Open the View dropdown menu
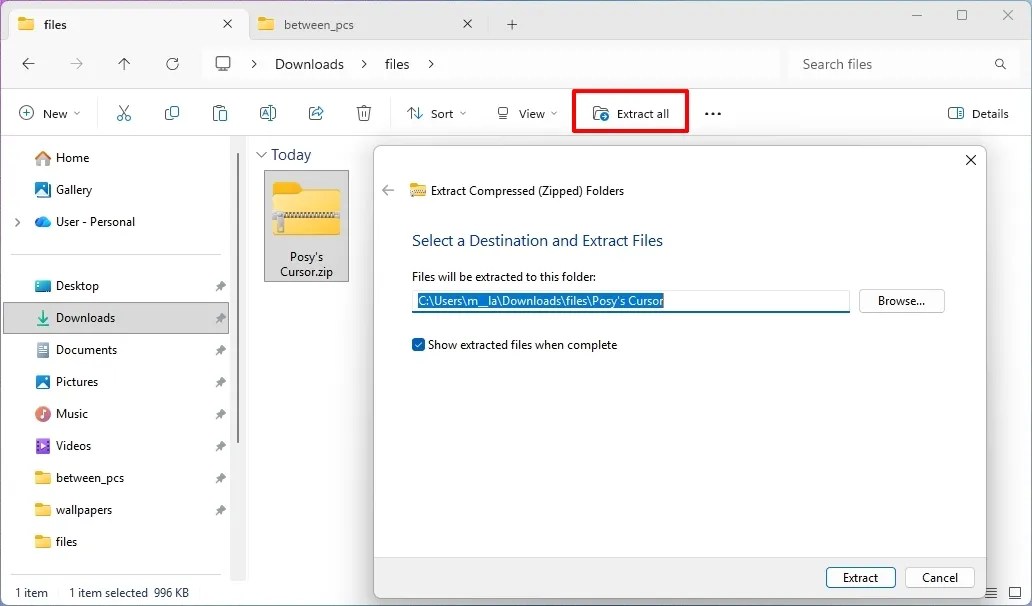1032x606 pixels. (527, 113)
